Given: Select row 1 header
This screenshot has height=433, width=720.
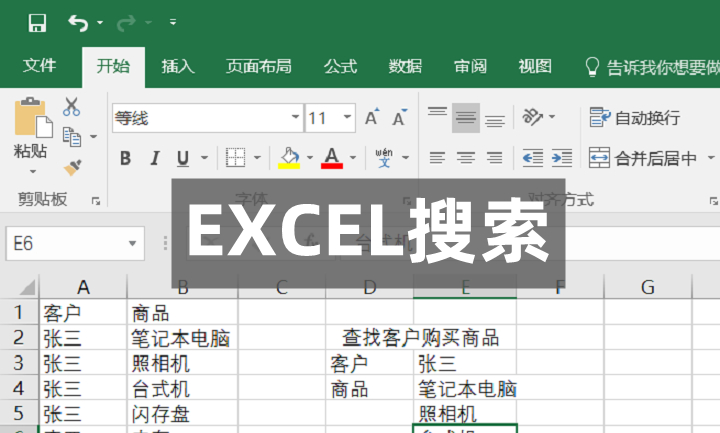Looking at the screenshot, I should [19, 312].
